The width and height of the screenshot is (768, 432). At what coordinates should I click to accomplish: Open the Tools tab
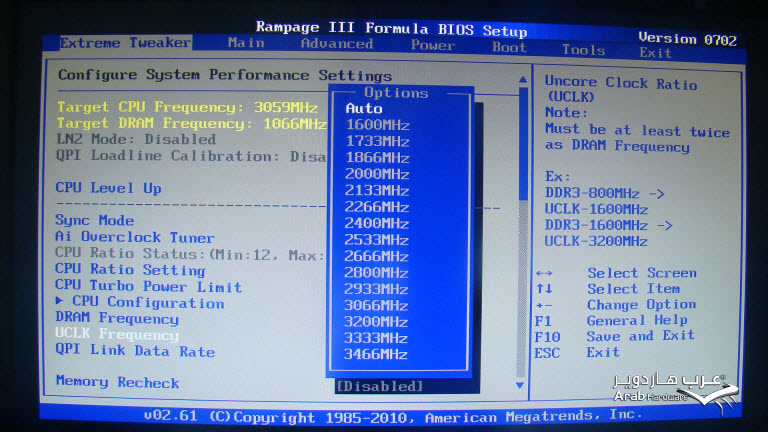pos(583,50)
